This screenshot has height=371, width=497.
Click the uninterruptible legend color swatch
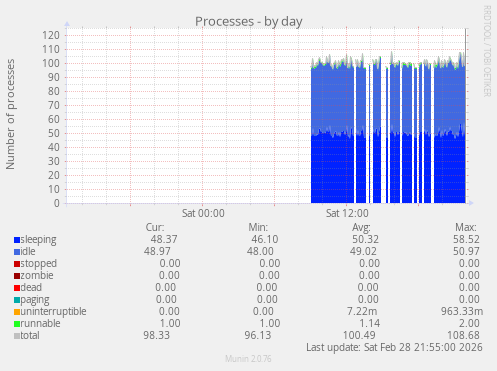pyautogui.click(x=17, y=312)
